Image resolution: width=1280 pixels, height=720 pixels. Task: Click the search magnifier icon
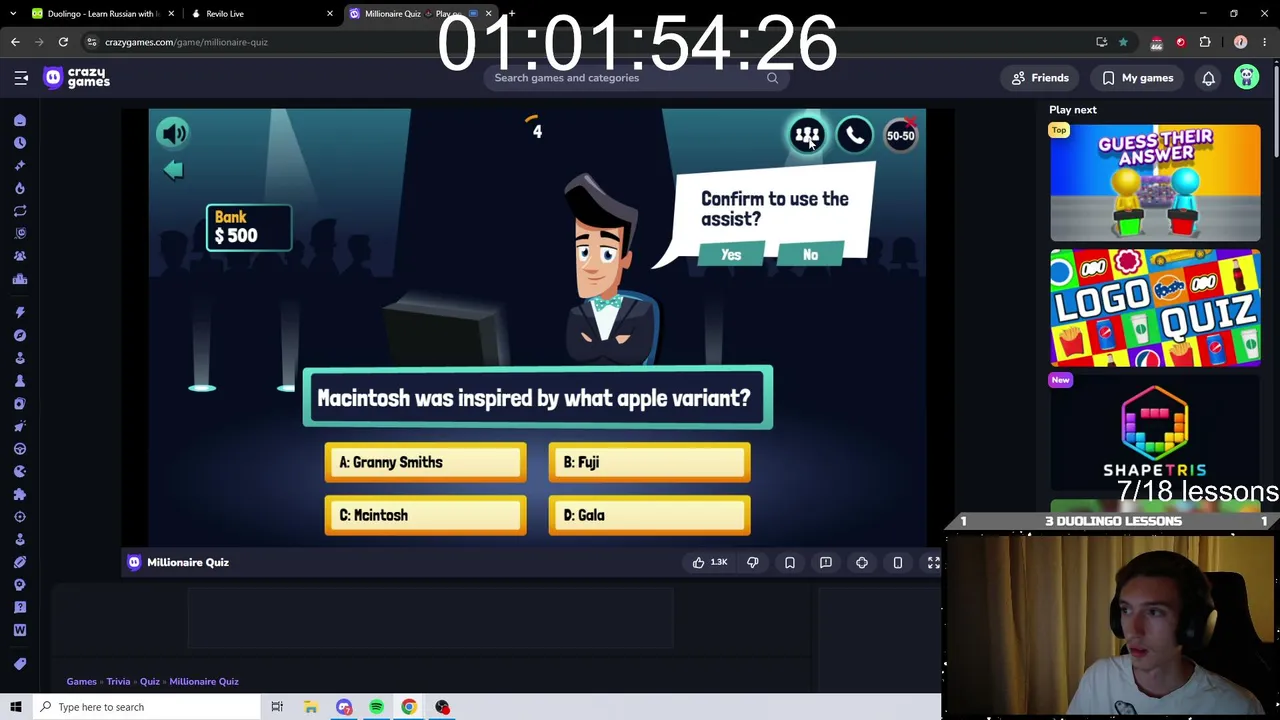772,78
